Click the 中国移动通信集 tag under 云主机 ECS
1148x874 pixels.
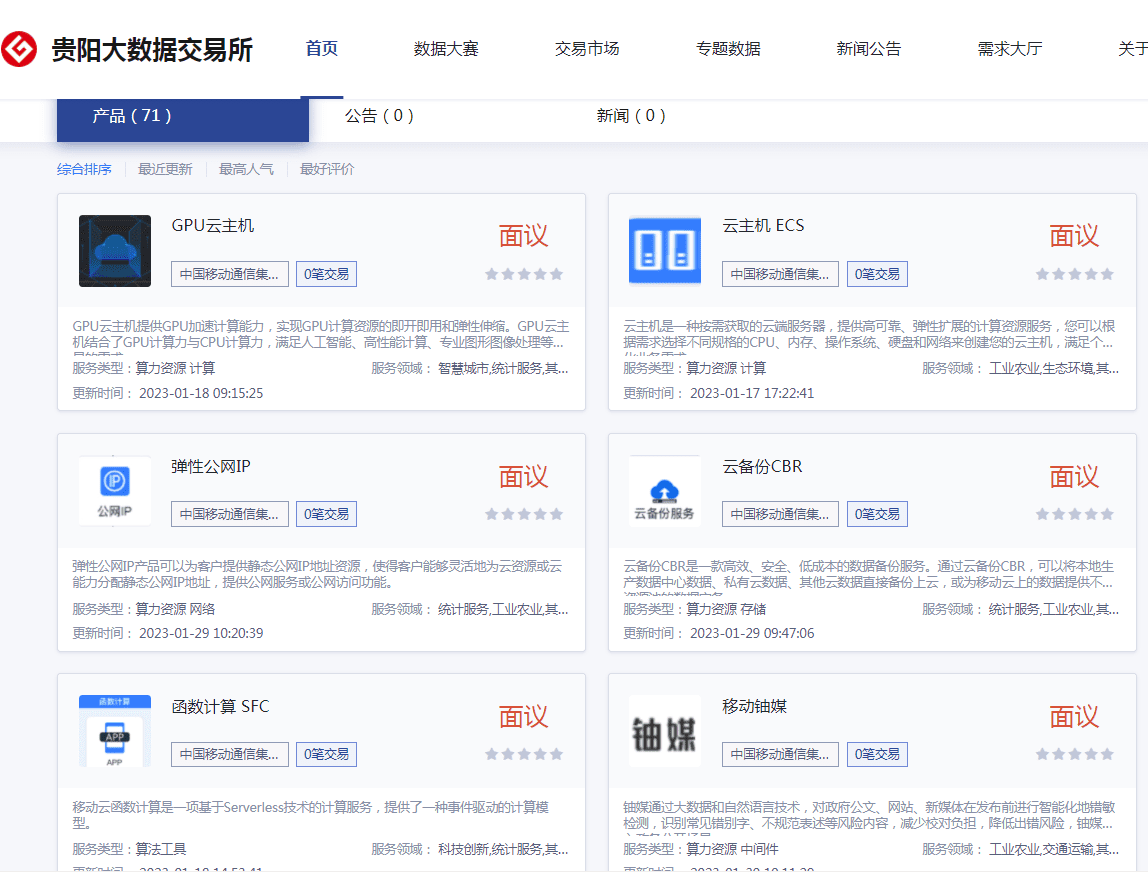click(x=780, y=274)
